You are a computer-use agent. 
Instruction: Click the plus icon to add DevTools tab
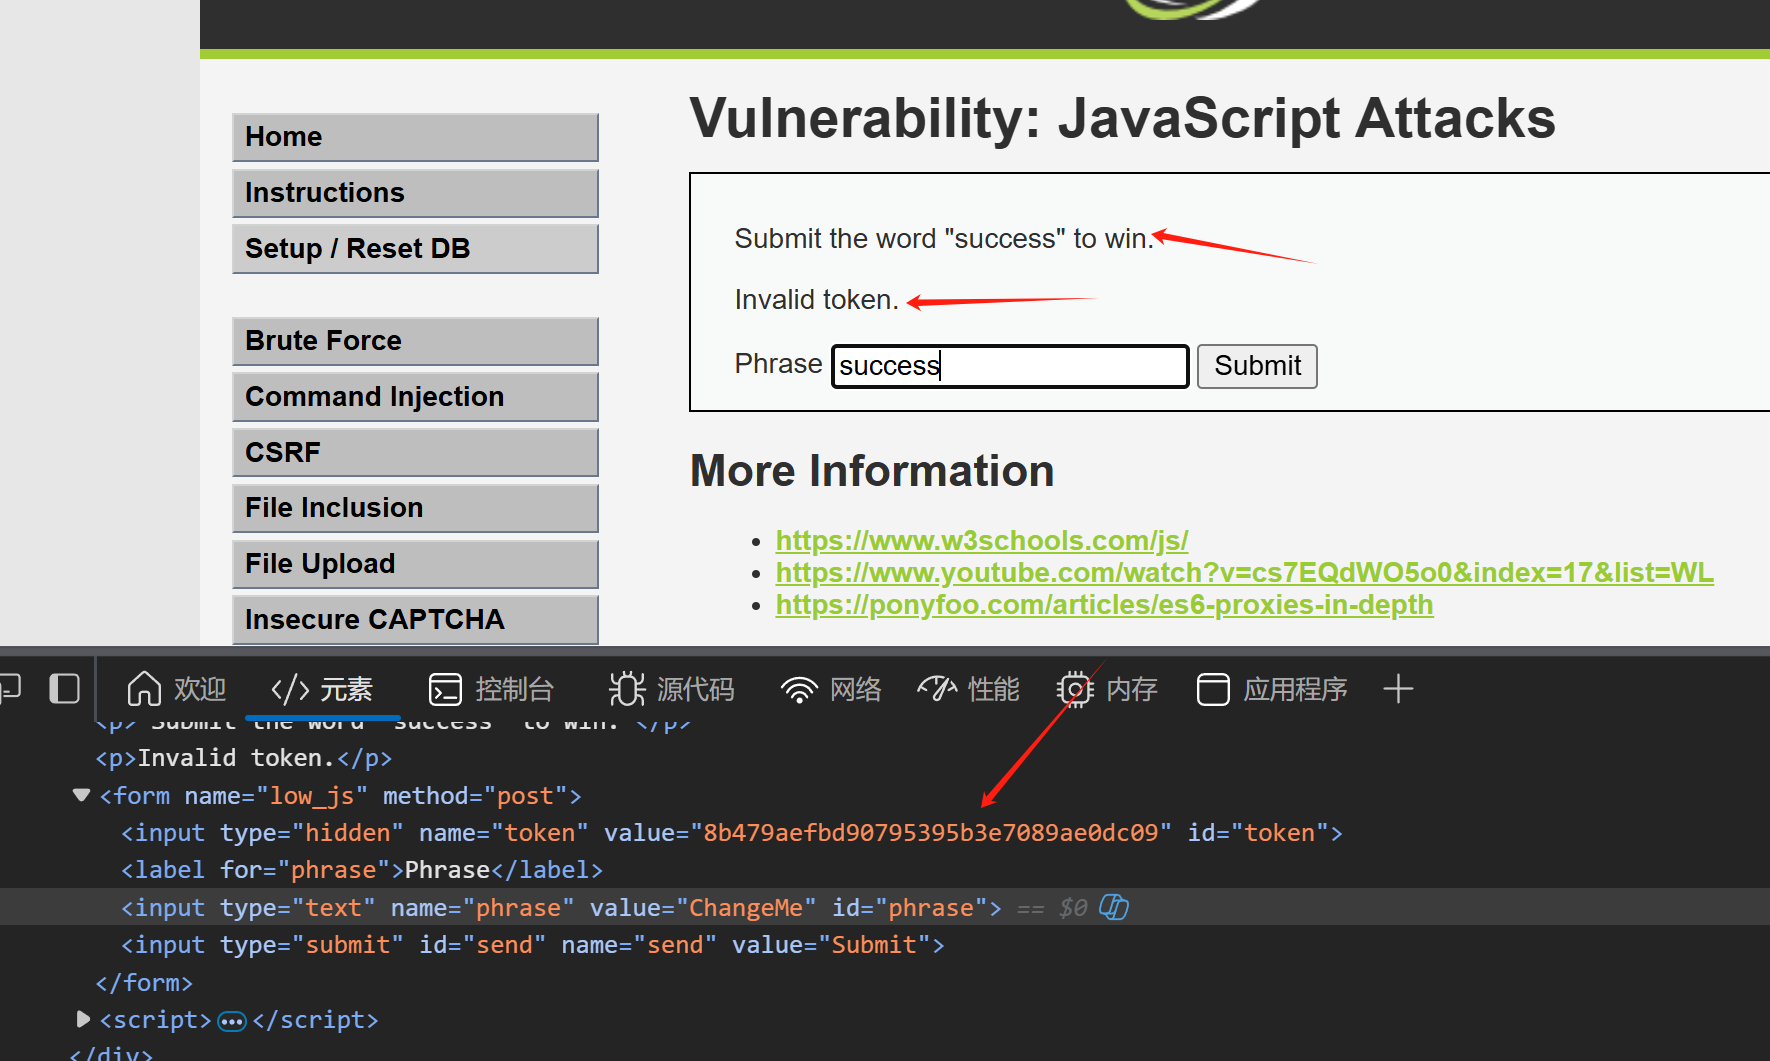[1398, 689]
